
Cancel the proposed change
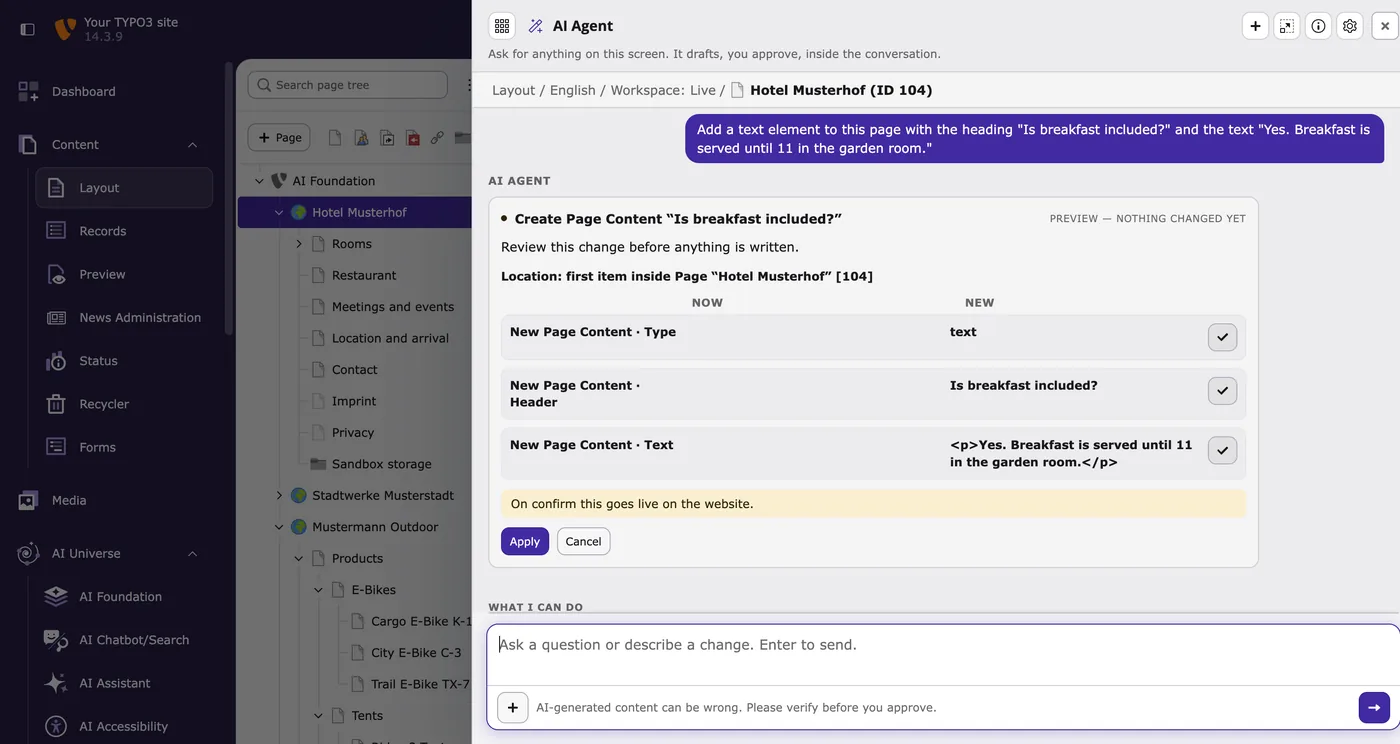(583, 541)
